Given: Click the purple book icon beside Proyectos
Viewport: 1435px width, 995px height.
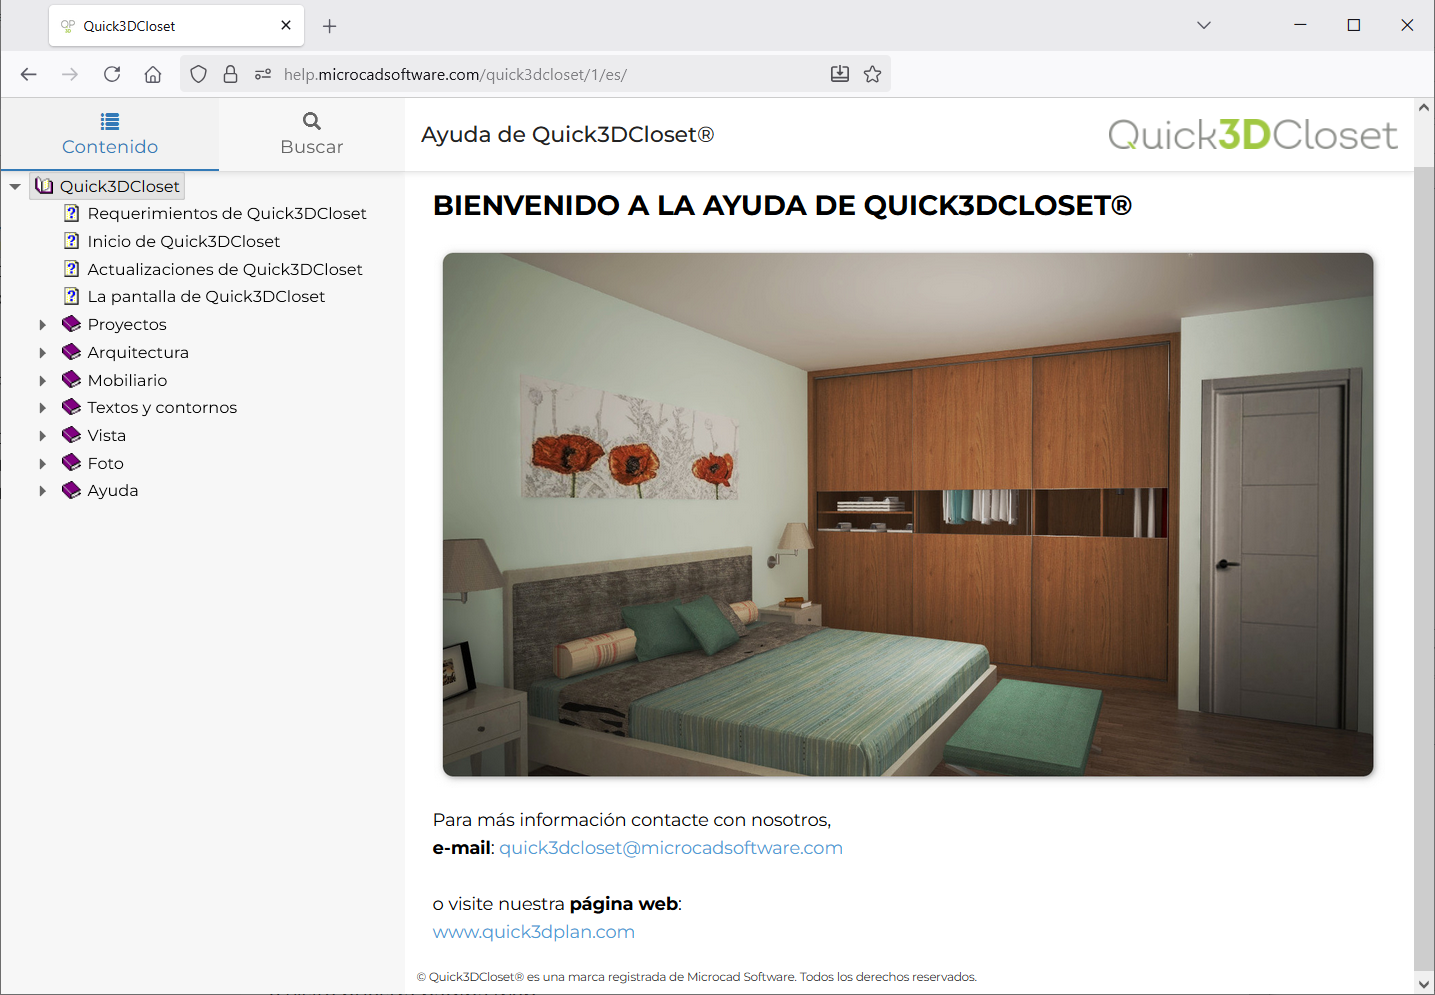Looking at the screenshot, I should point(71,324).
